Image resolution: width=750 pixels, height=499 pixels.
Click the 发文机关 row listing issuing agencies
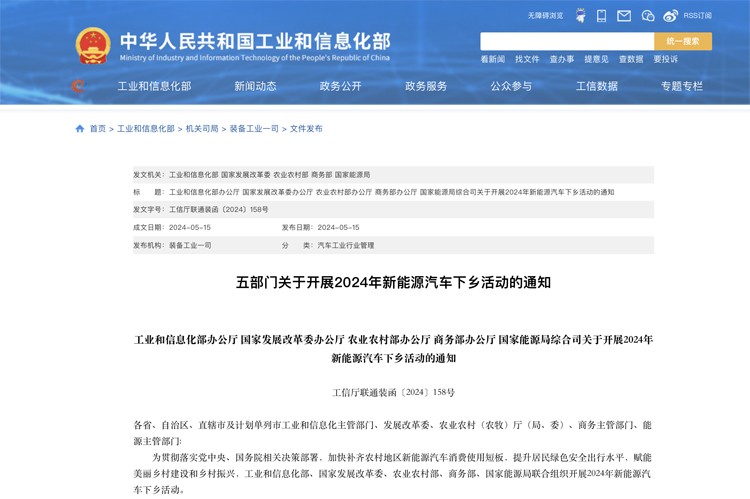pos(393,175)
